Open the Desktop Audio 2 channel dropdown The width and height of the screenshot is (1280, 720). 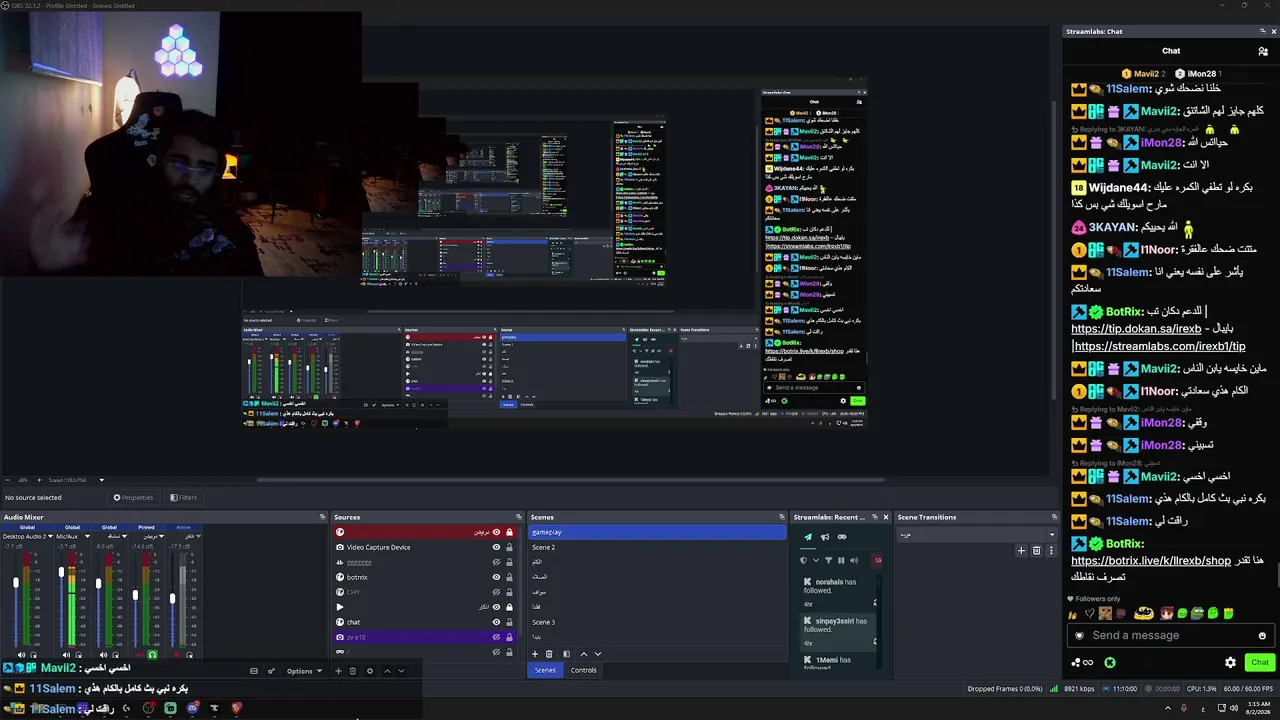(50, 537)
